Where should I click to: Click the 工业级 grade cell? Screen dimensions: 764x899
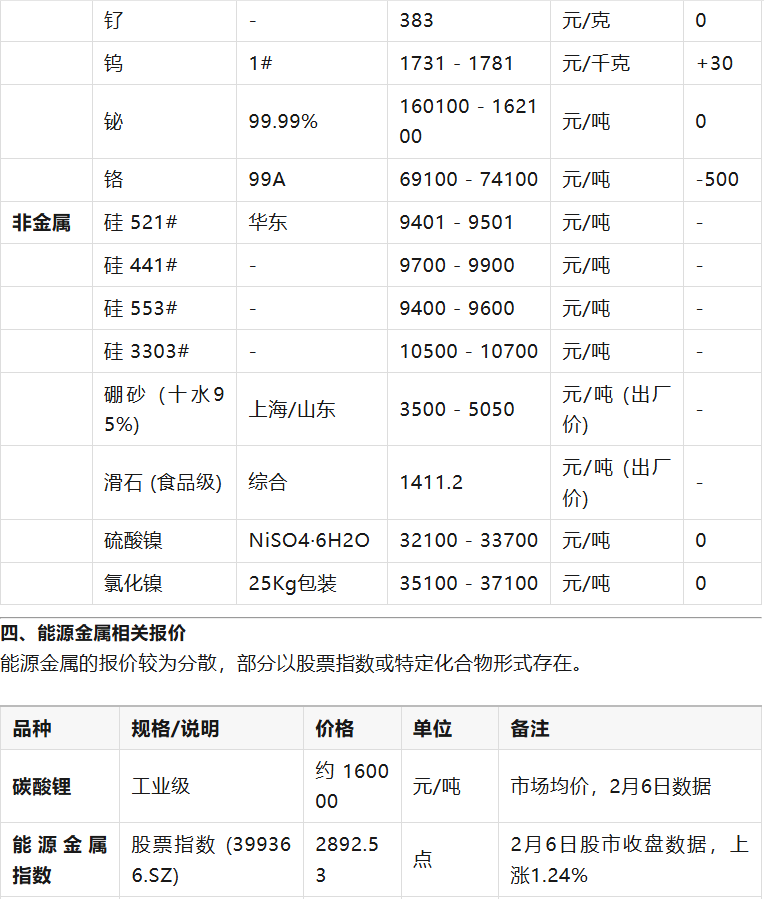[x=160, y=787]
